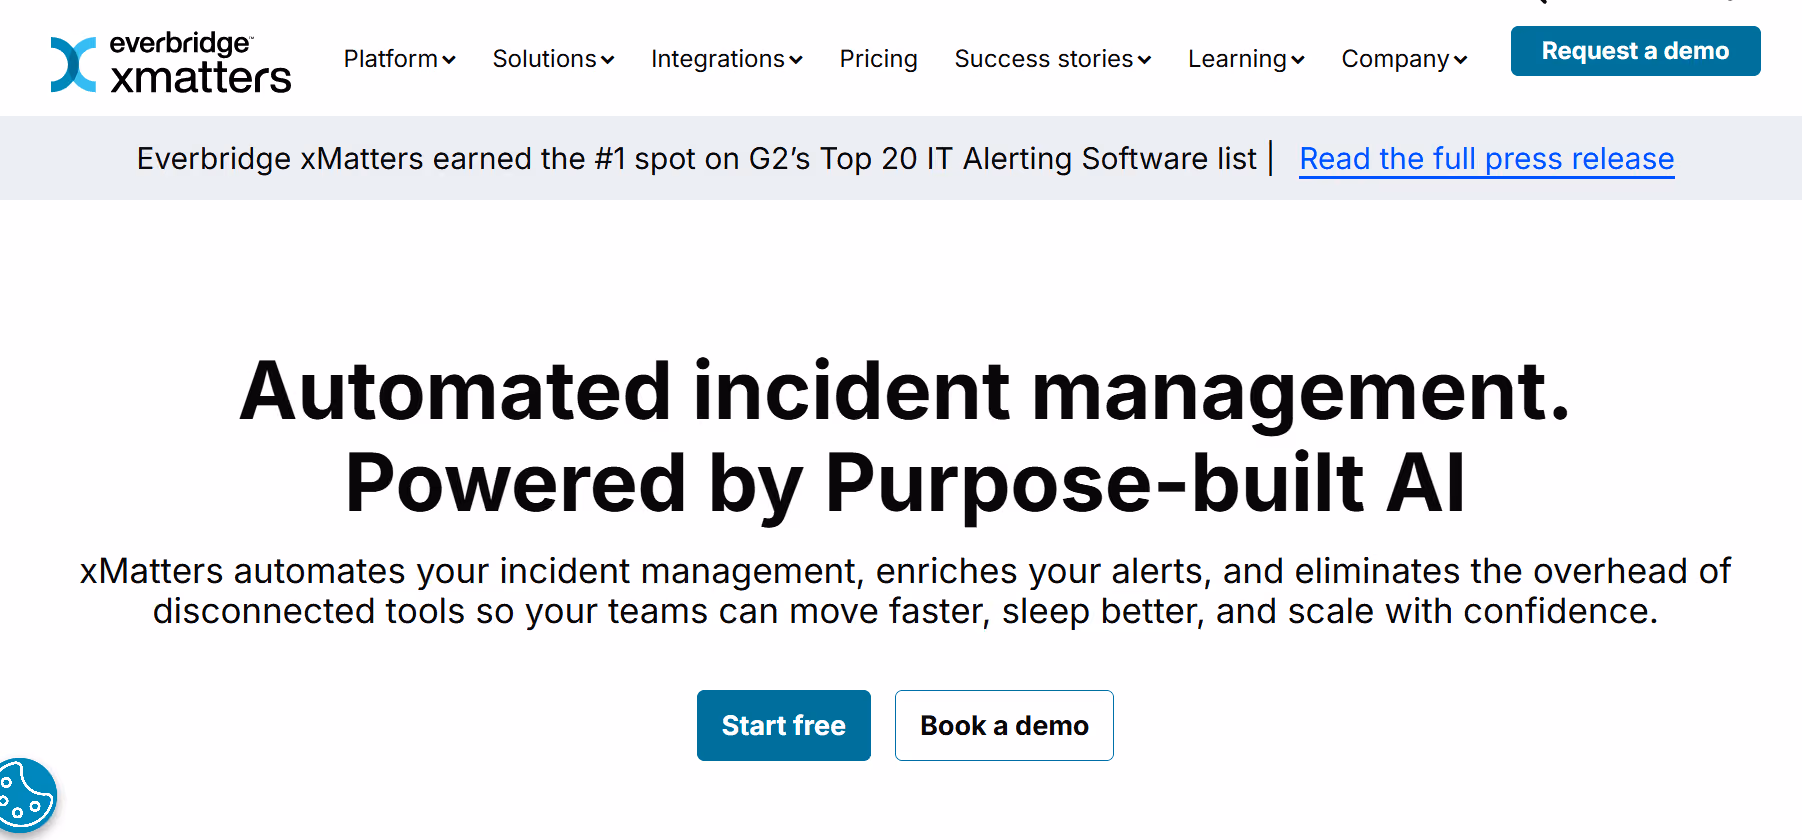Expand the chevron next to Platform
1802x840 pixels.
449,61
